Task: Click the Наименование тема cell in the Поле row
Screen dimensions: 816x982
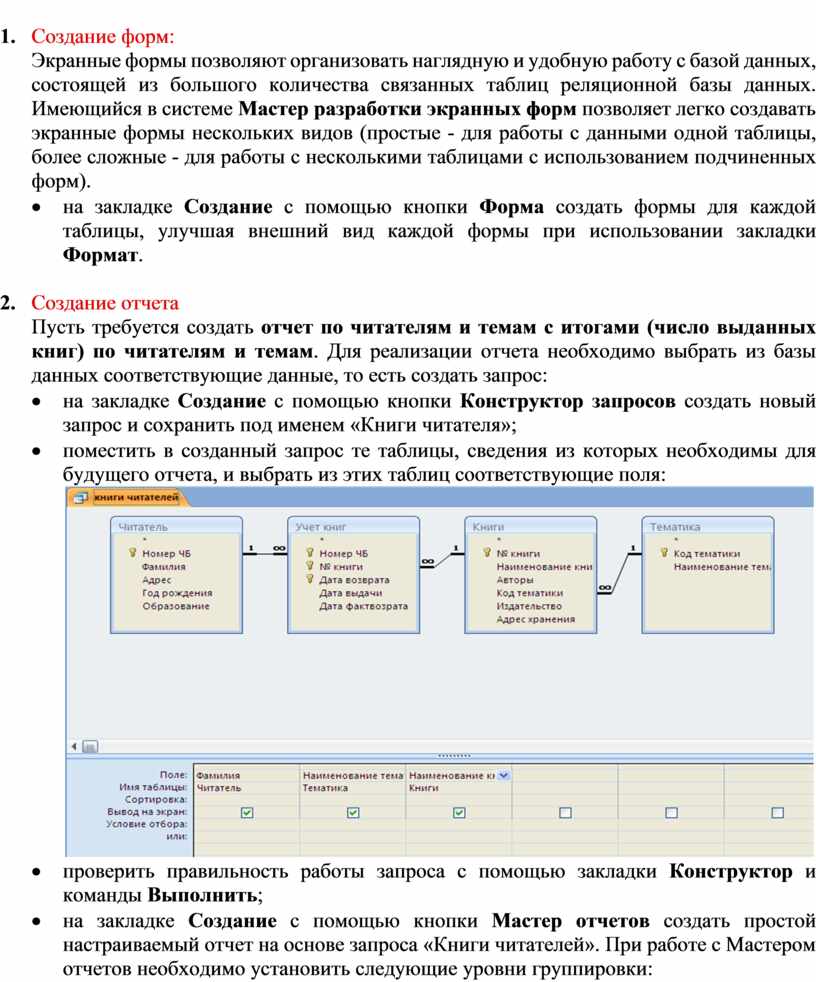Action: (353, 775)
